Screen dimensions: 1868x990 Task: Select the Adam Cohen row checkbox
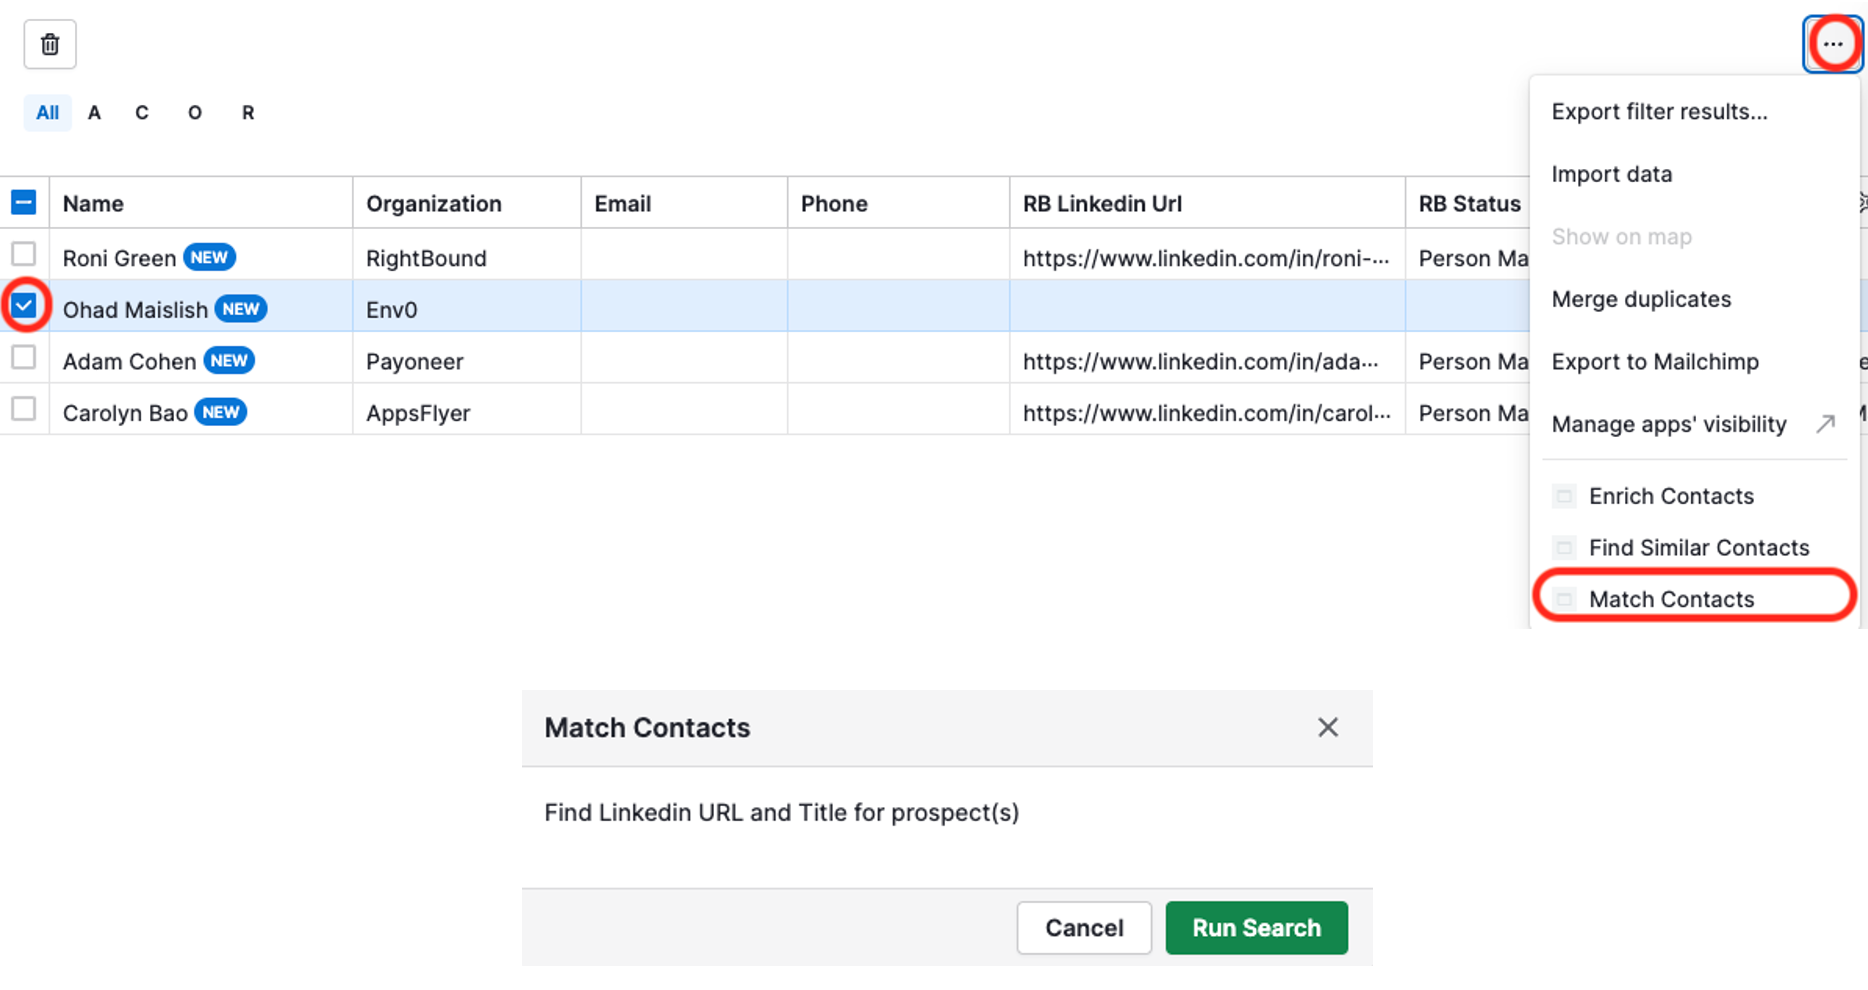(x=24, y=358)
